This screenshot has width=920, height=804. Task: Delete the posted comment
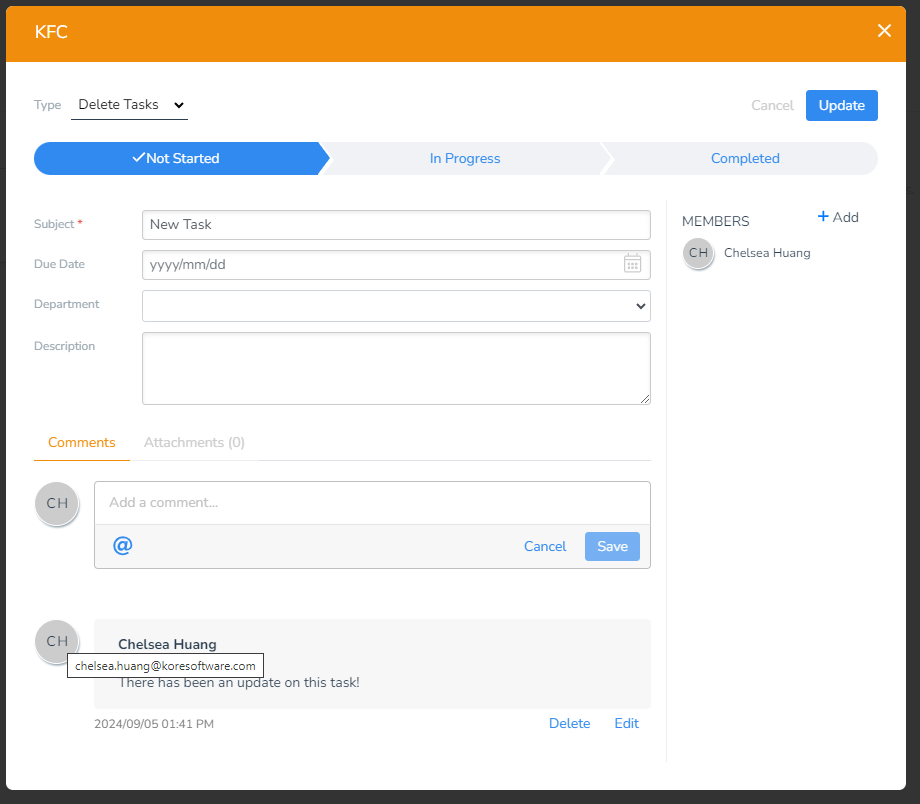coord(569,724)
